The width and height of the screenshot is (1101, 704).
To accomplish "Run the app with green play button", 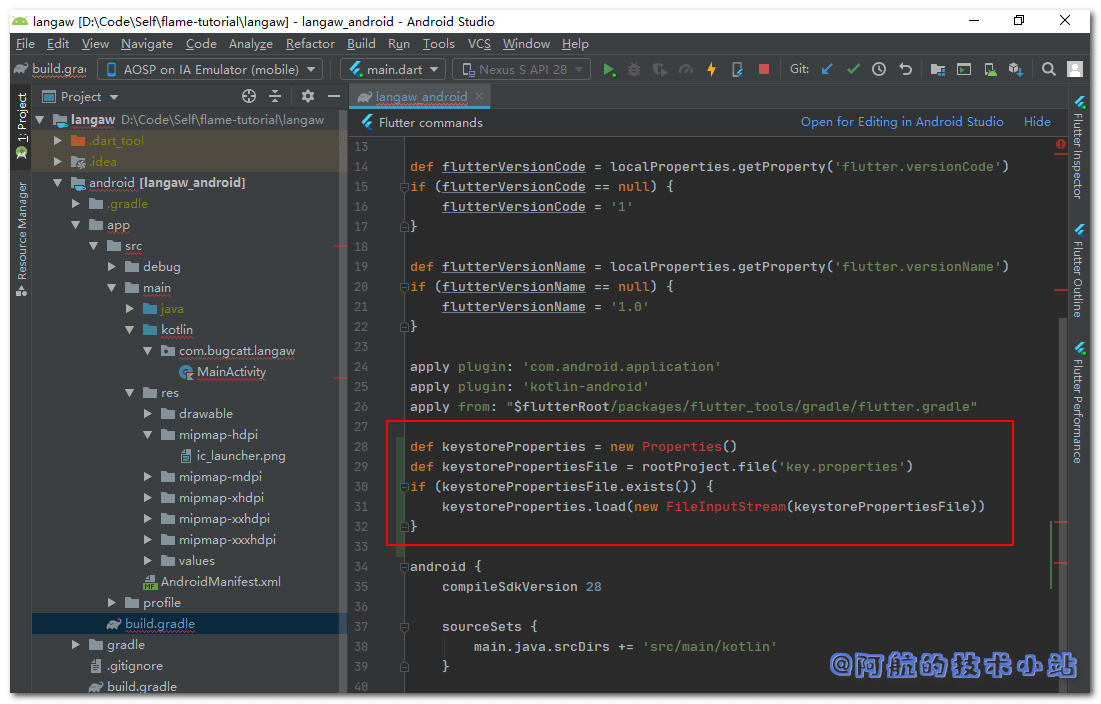I will (608, 69).
